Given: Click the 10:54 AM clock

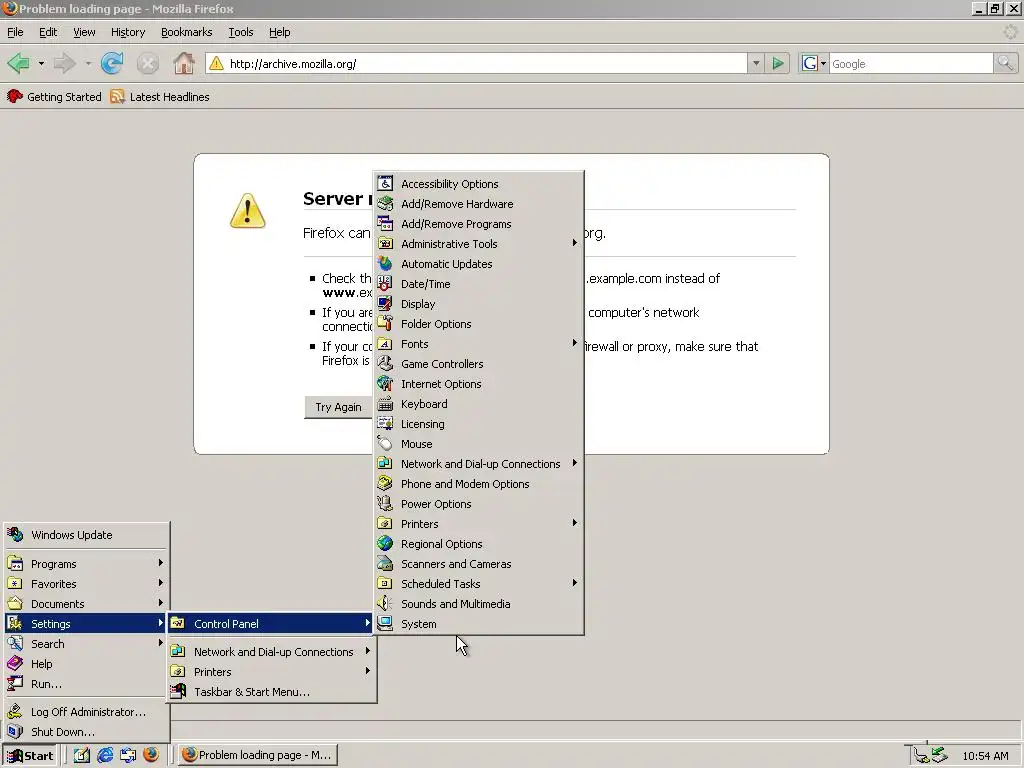Looking at the screenshot, I should point(985,756).
